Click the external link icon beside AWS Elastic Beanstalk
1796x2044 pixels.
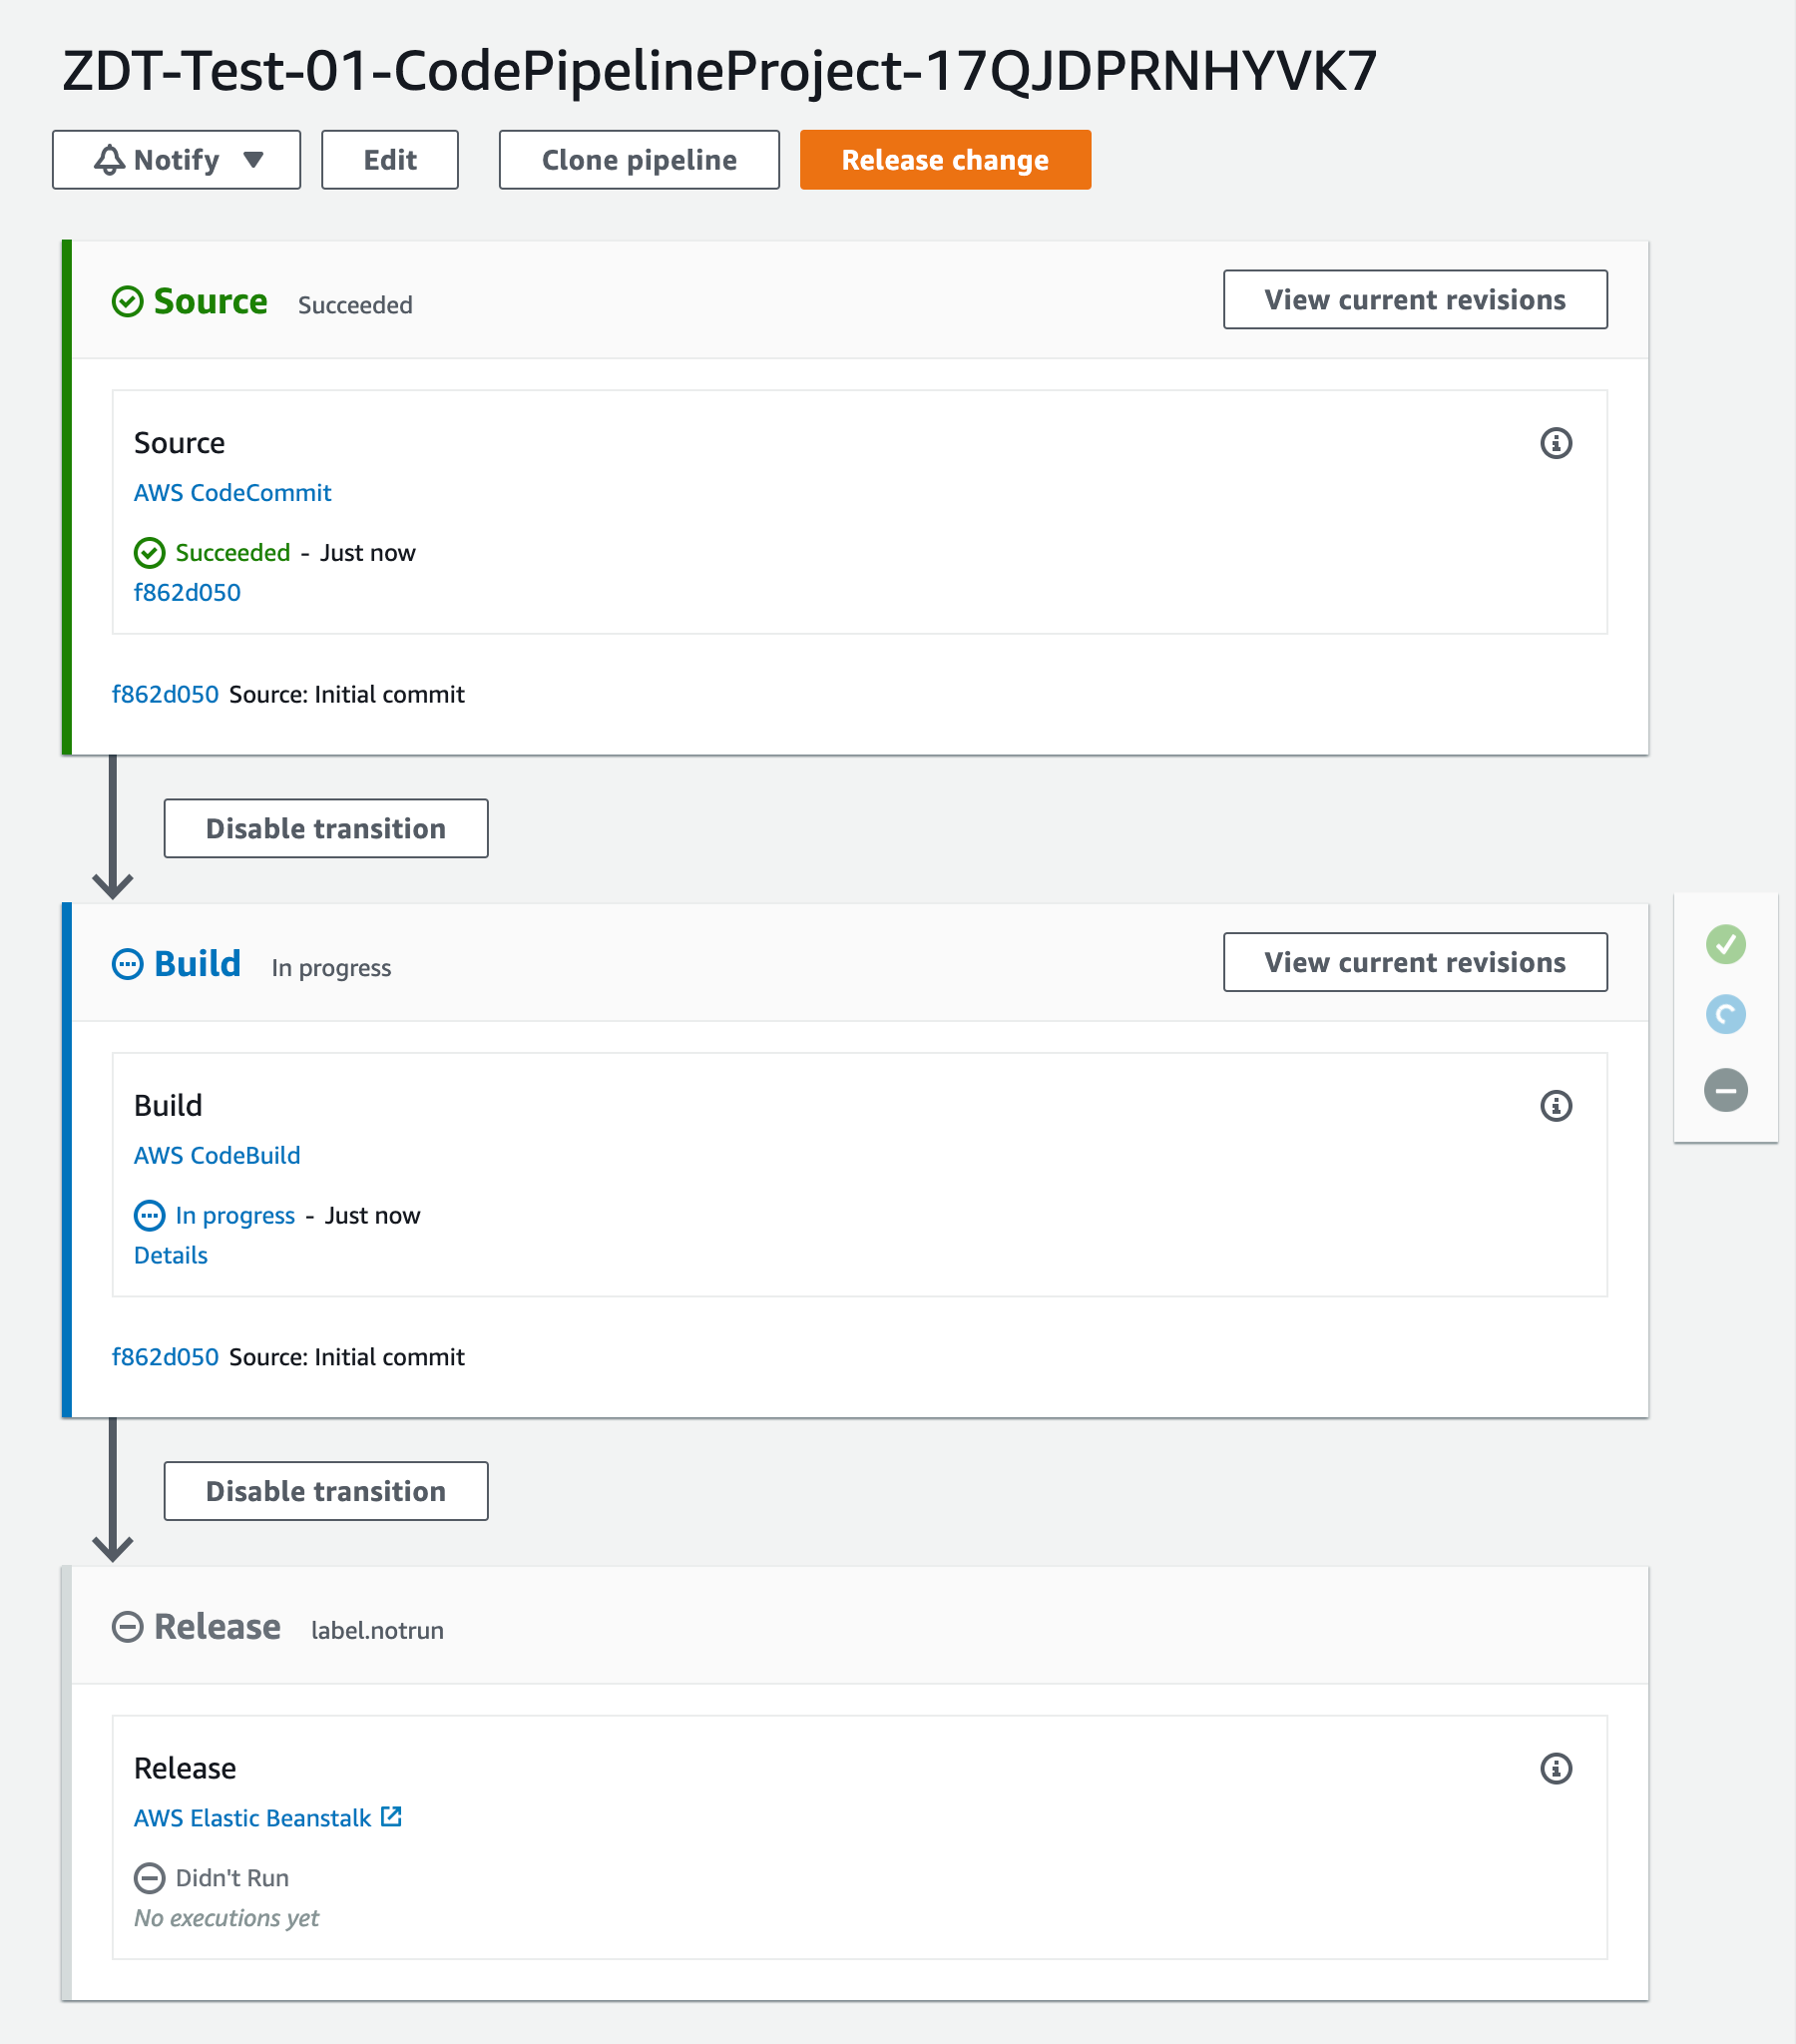pos(391,1817)
